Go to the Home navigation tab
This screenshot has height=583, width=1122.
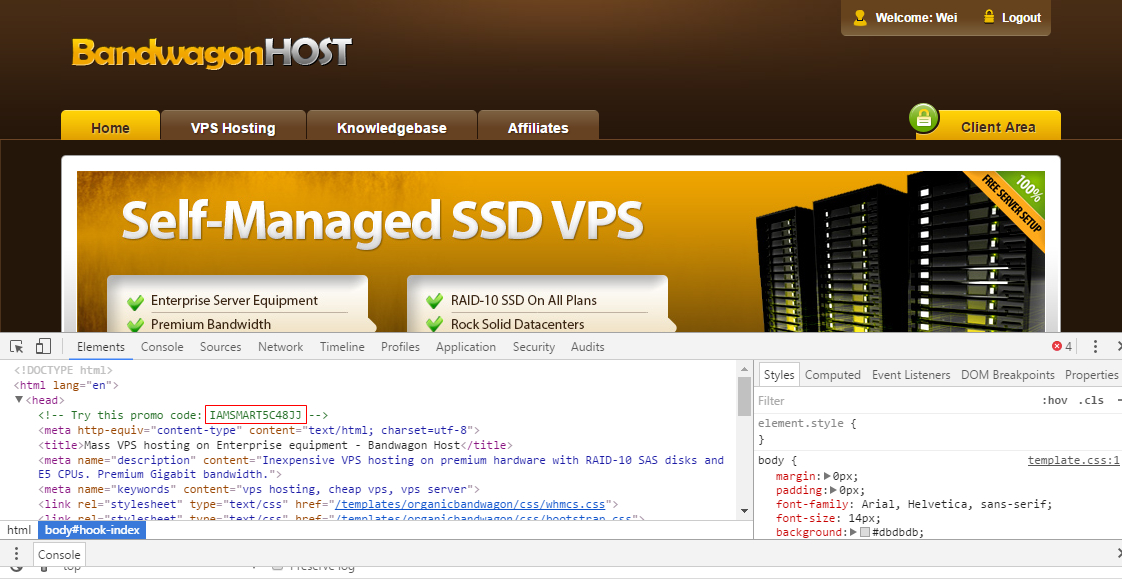(110, 126)
